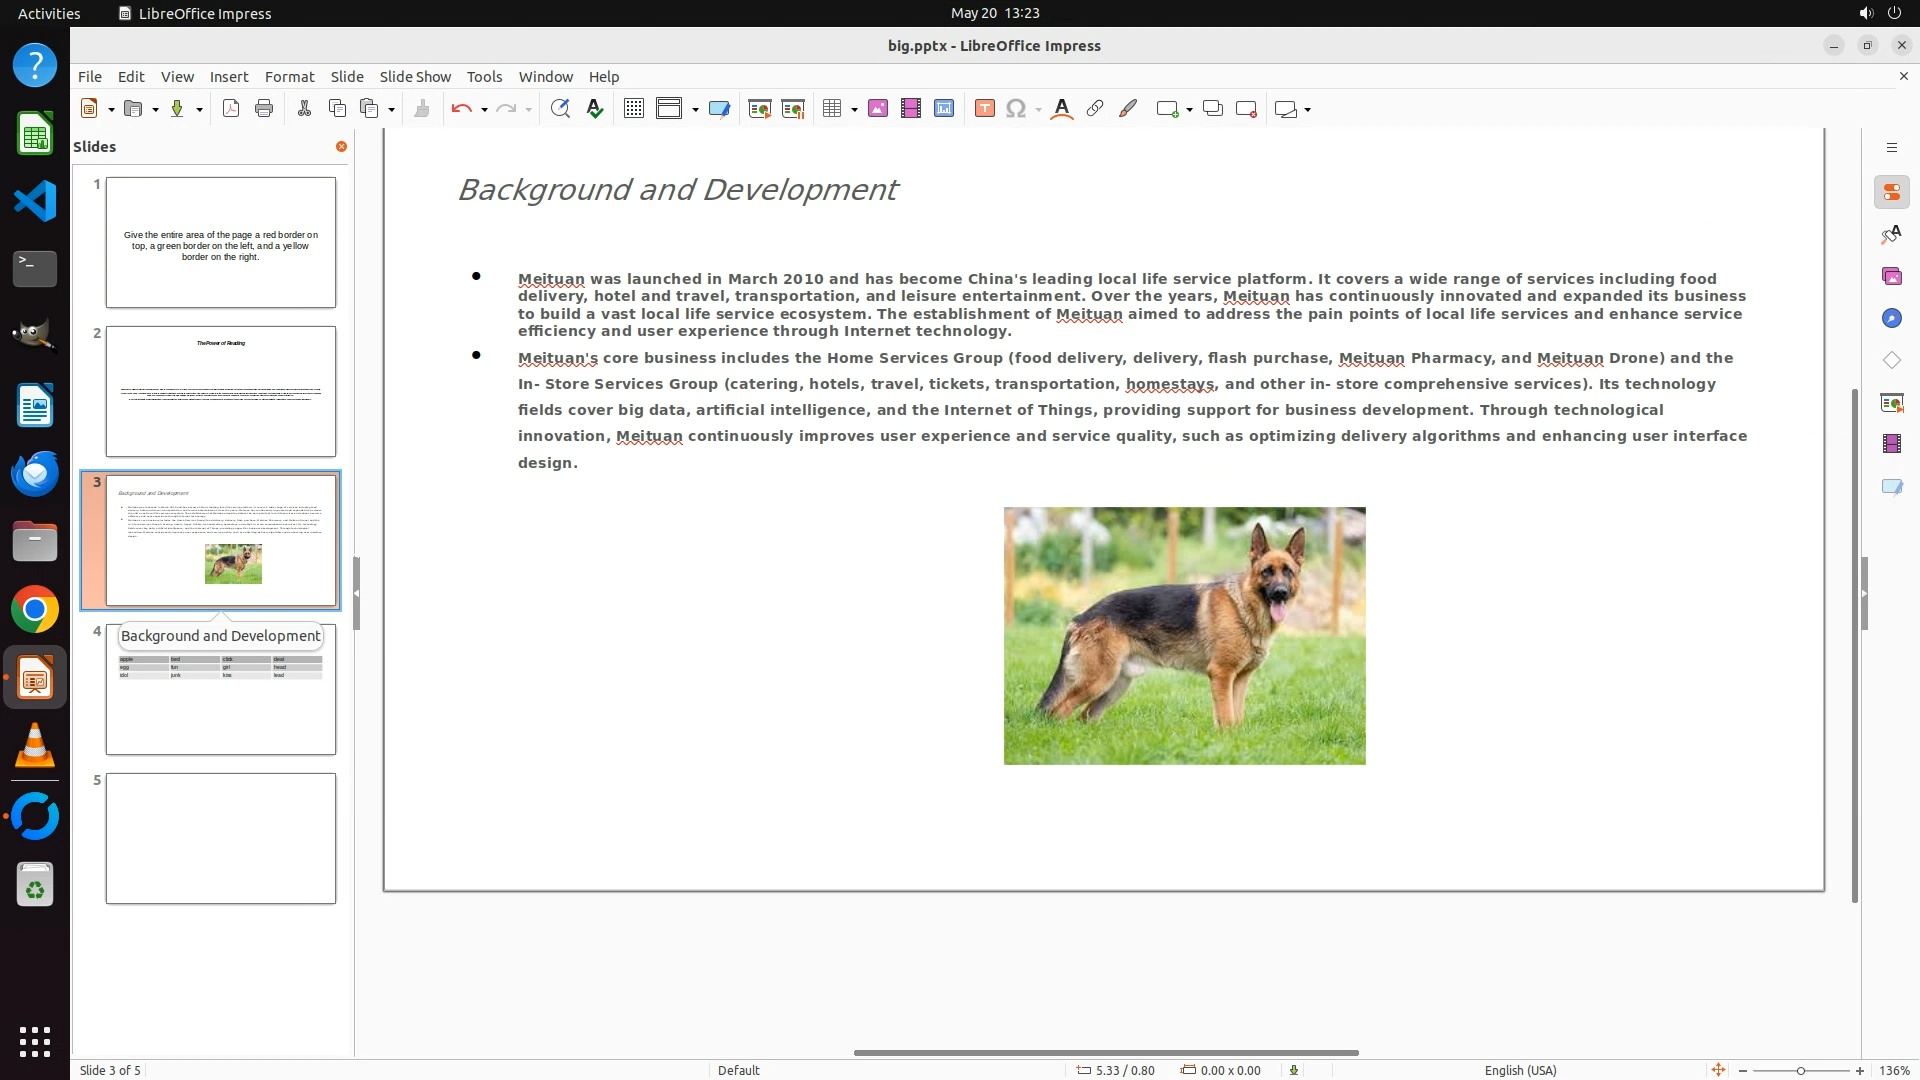Start presentation from first slide icon
This screenshot has height=1080, width=1920.
pos(760,109)
